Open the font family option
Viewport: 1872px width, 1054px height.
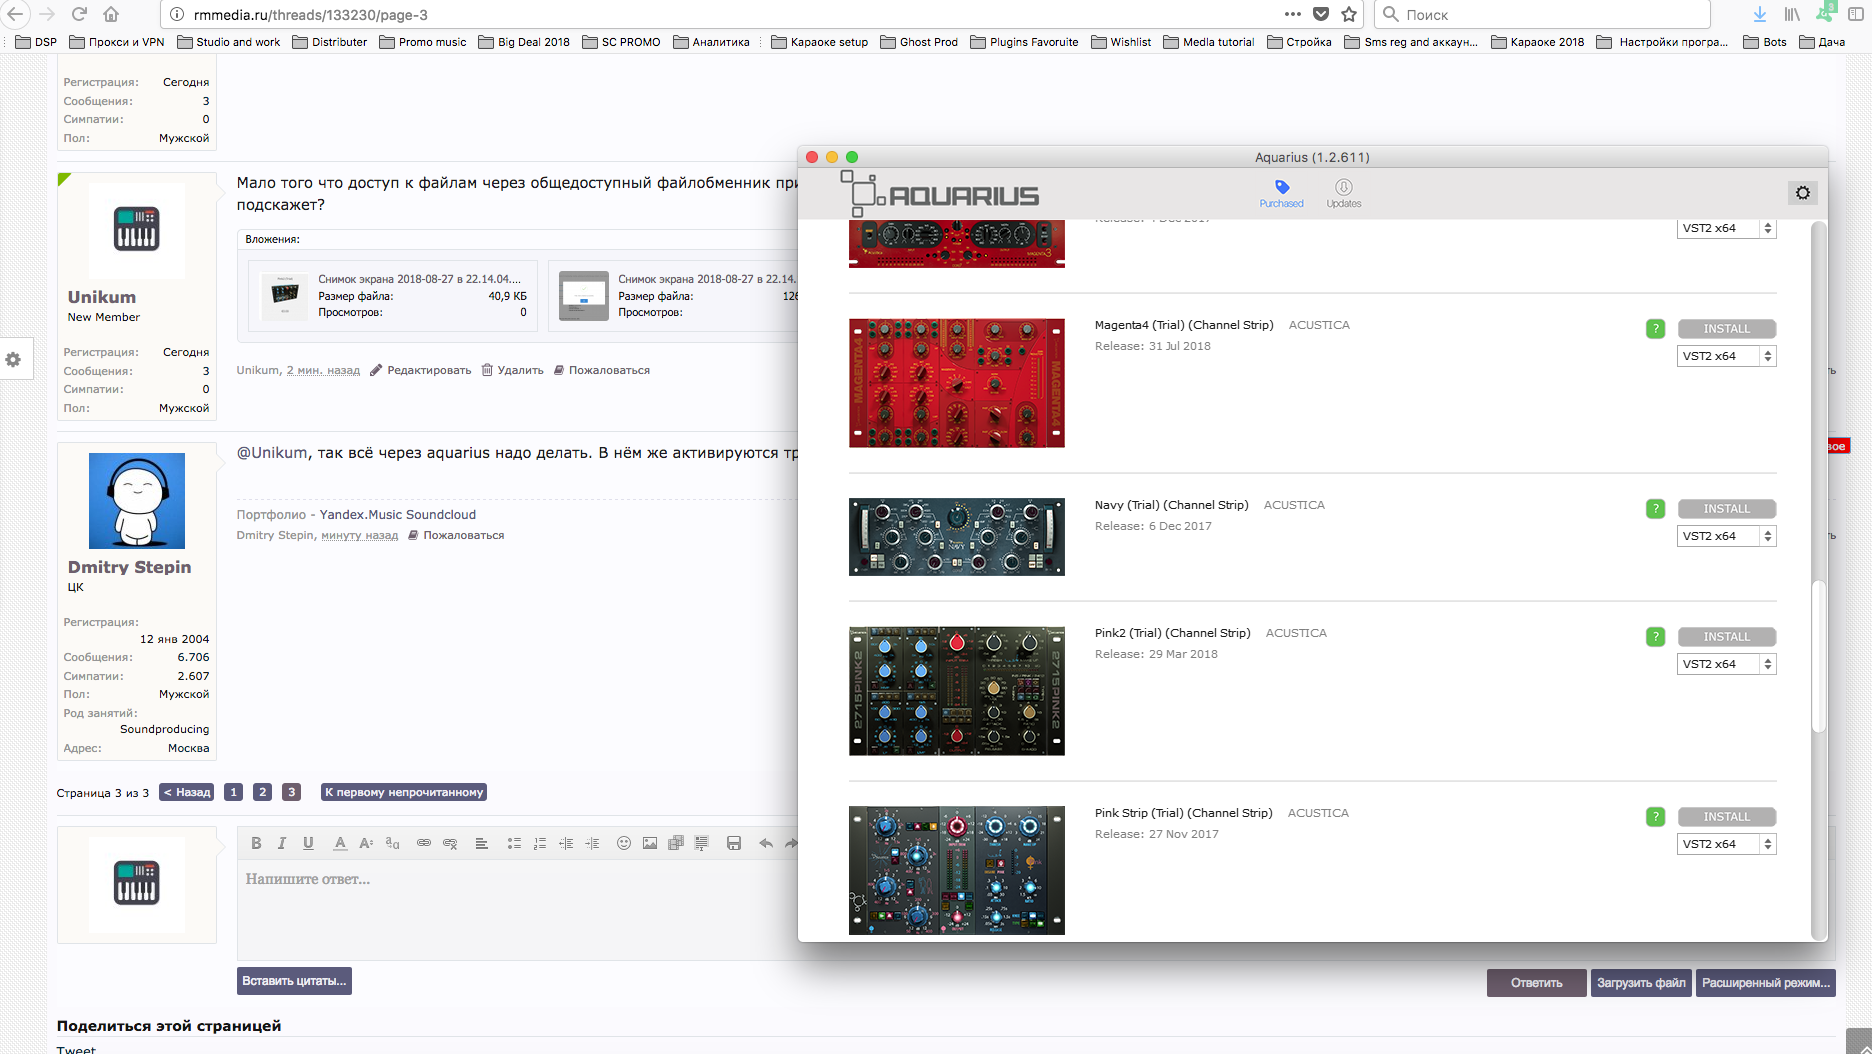(392, 843)
